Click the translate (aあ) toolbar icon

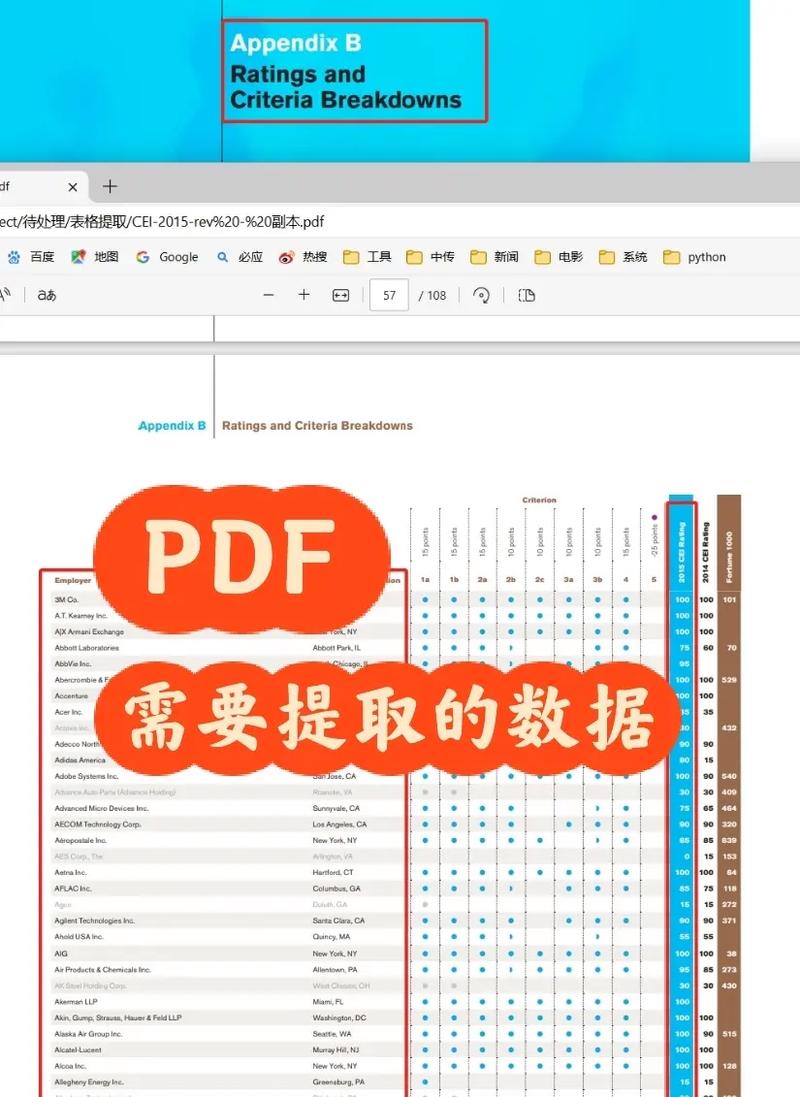tap(47, 295)
